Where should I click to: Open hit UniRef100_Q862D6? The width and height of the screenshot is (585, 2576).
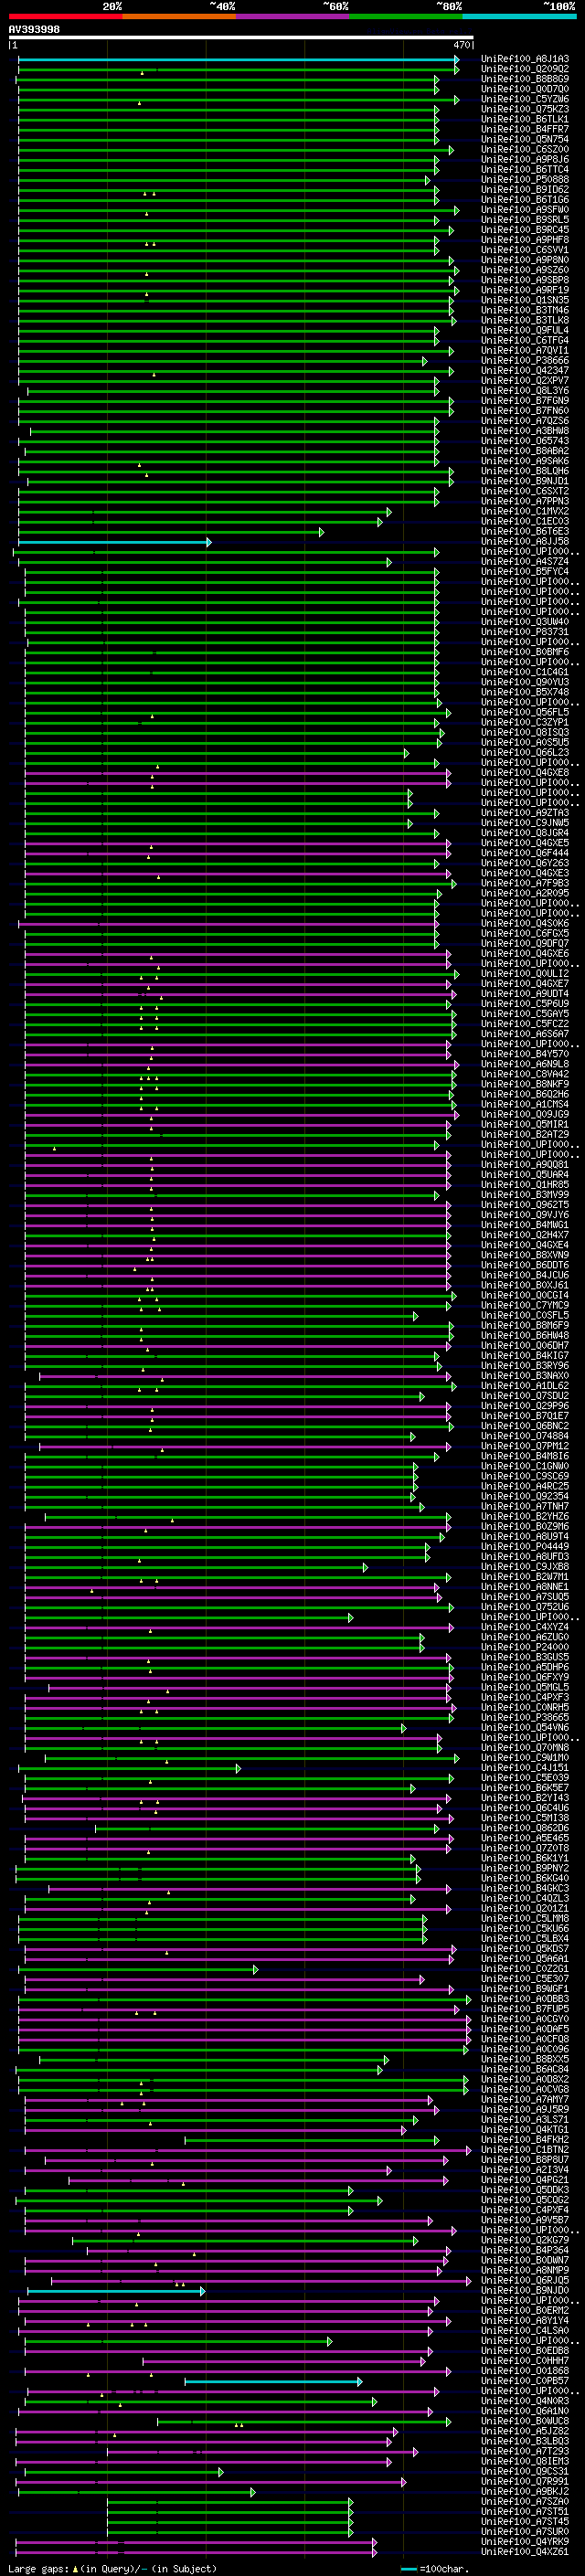pos(525,1828)
